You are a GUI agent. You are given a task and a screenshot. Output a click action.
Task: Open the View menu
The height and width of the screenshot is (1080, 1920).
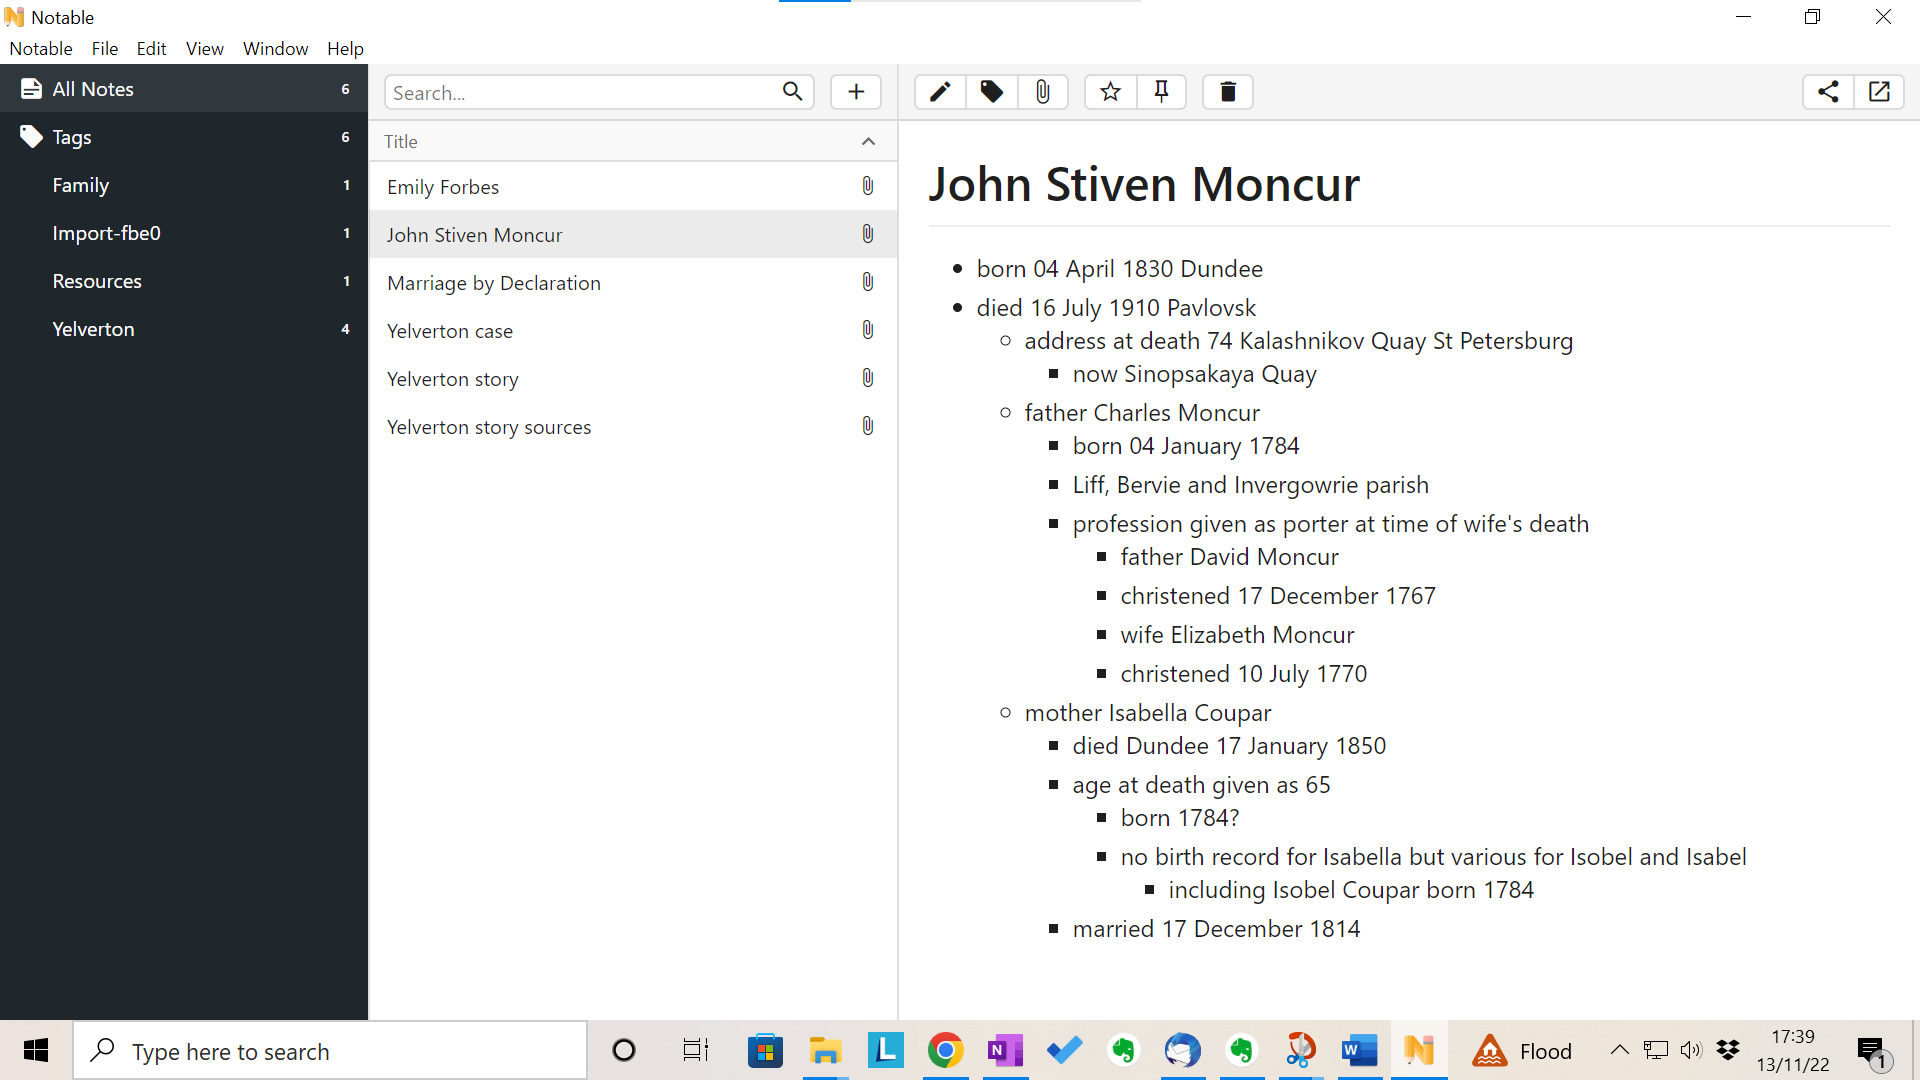[x=204, y=49]
